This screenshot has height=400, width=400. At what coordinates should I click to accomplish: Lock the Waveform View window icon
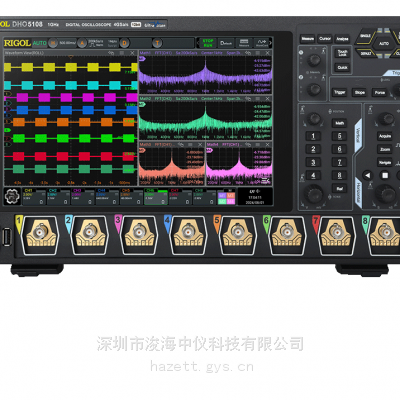point(111,53)
